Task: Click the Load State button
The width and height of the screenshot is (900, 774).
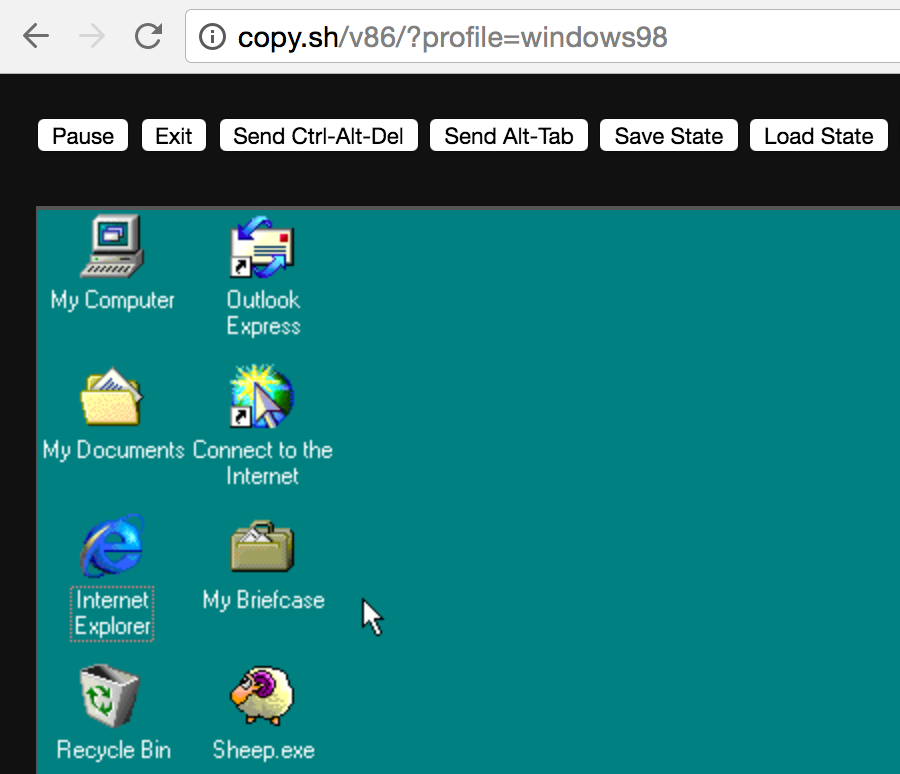Action: pyautogui.click(x=818, y=136)
